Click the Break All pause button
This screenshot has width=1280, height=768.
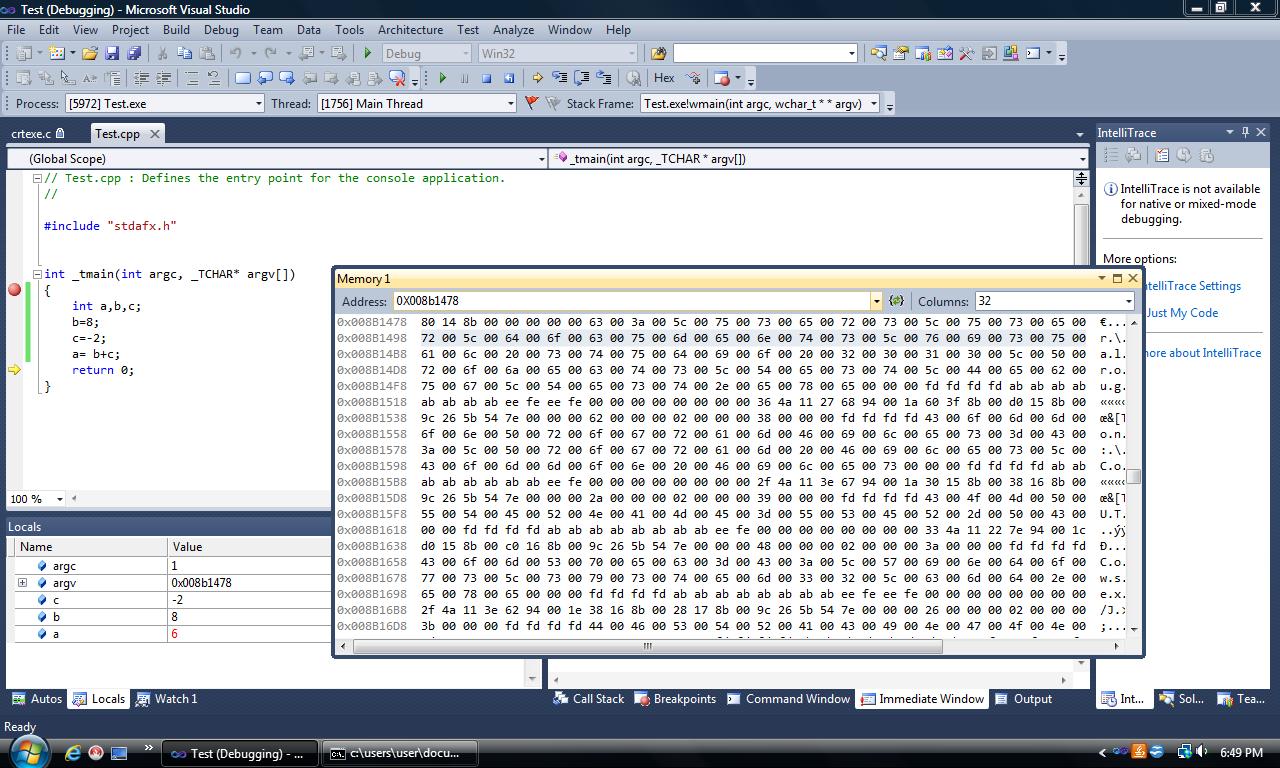click(x=464, y=77)
